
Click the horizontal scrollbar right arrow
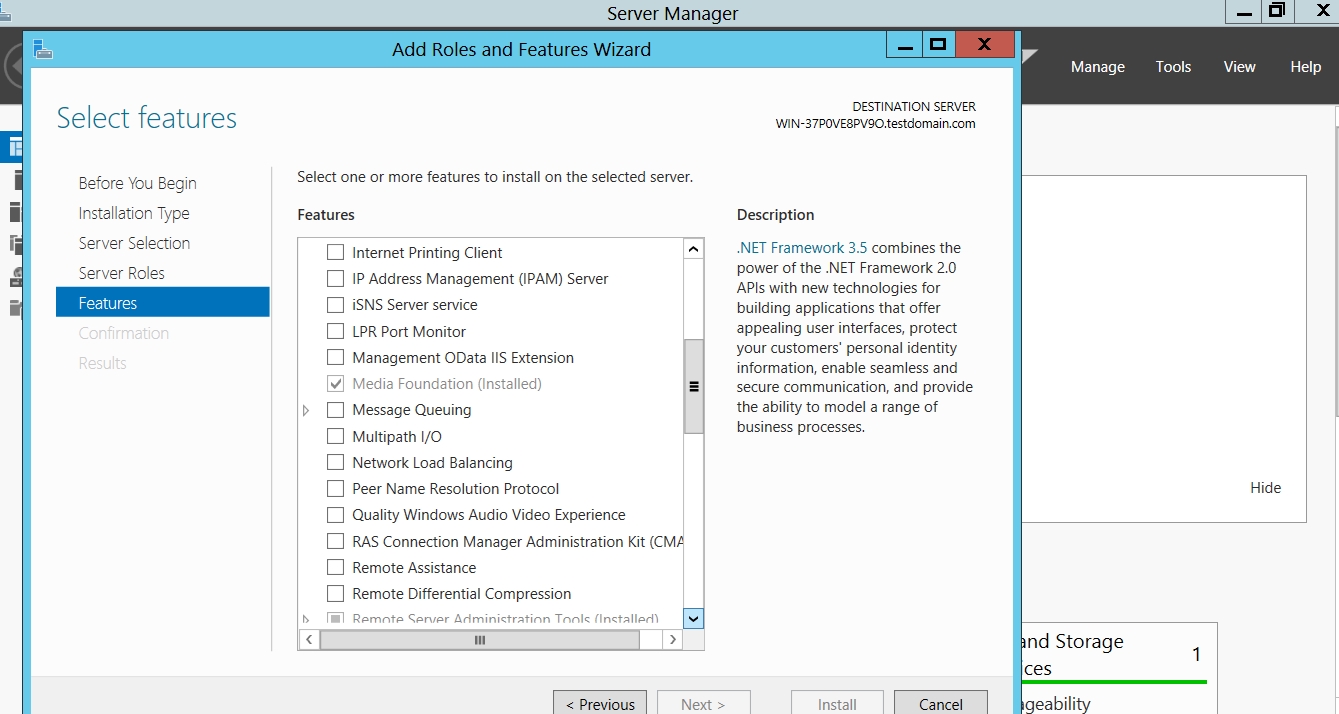(x=673, y=640)
